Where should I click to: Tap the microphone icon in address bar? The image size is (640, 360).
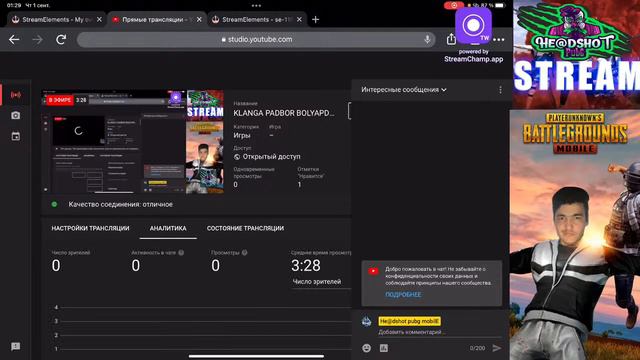pos(427,40)
